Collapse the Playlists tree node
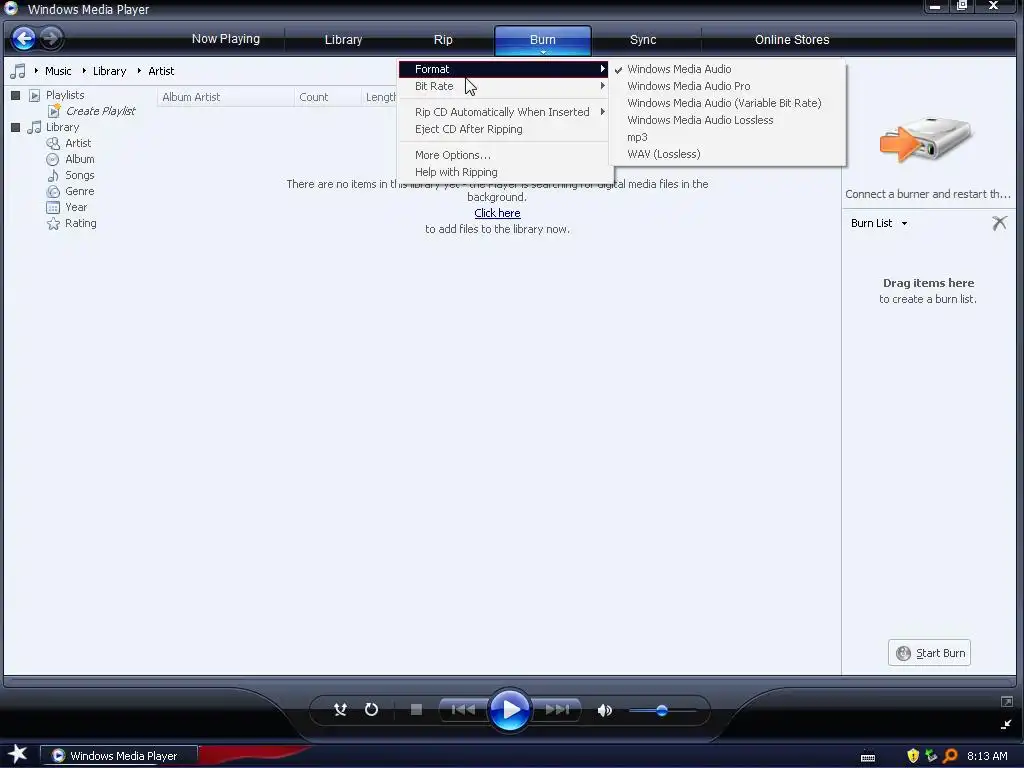Image resolution: width=1024 pixels, height=768 pixels. [16, 95]
